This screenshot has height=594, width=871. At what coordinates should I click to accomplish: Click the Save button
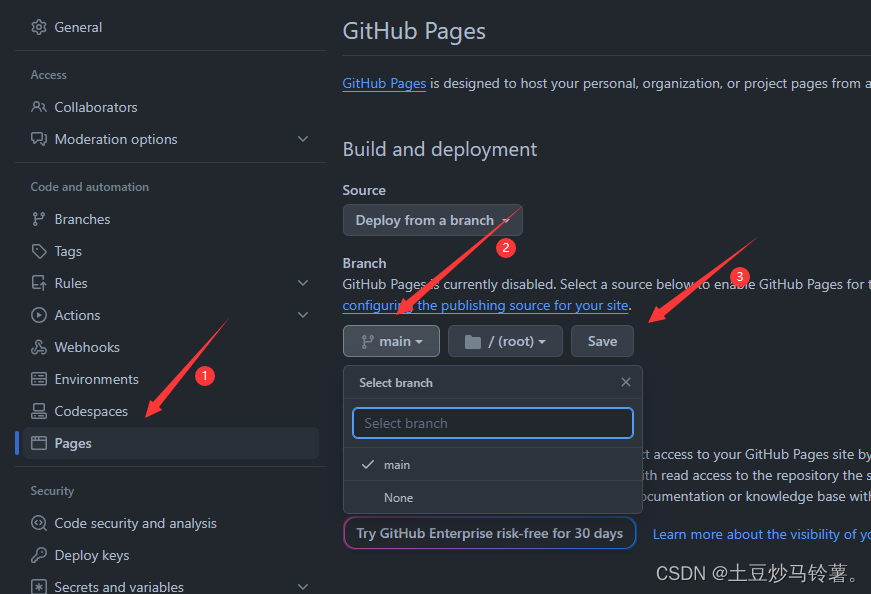602,341
